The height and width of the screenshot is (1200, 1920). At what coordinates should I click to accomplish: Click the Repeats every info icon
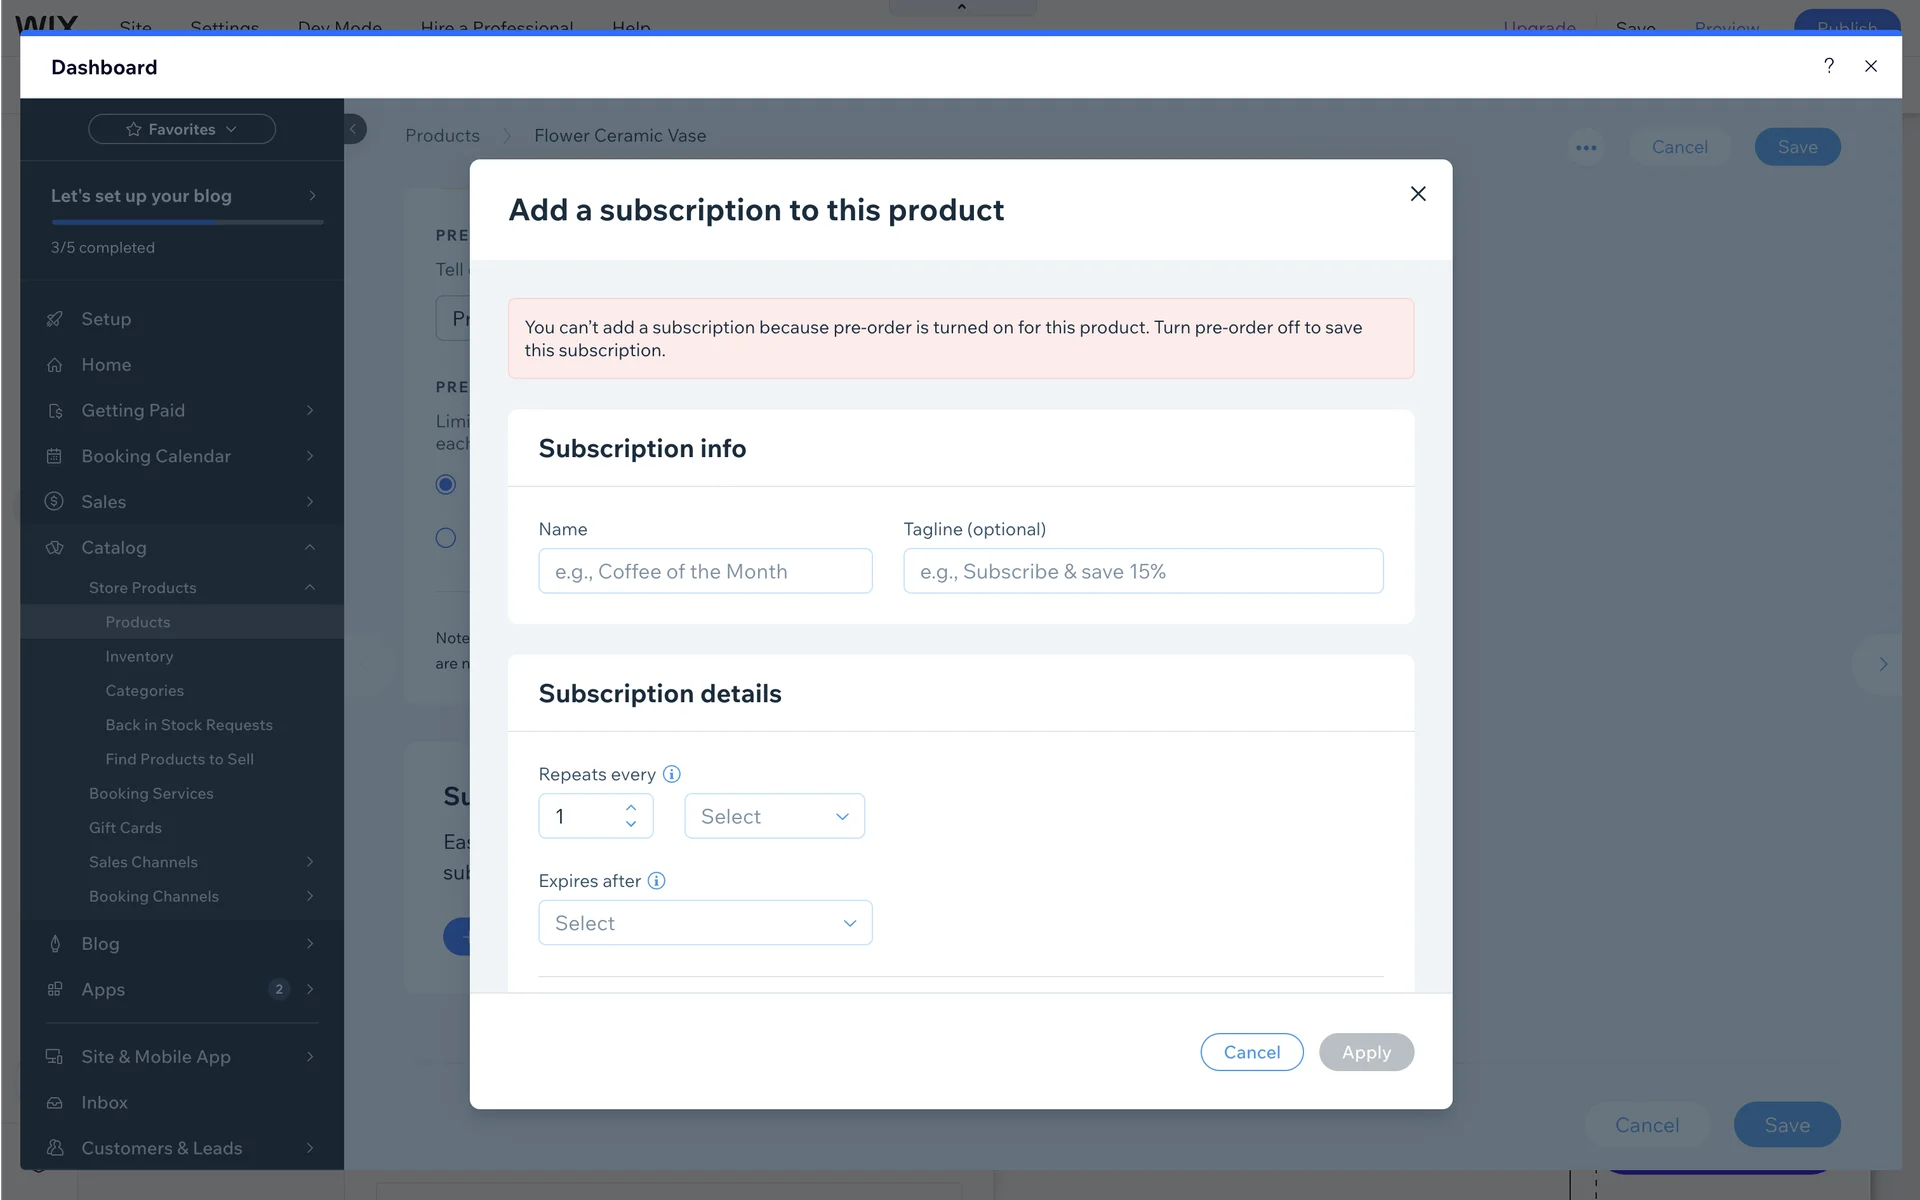(672, 774)
